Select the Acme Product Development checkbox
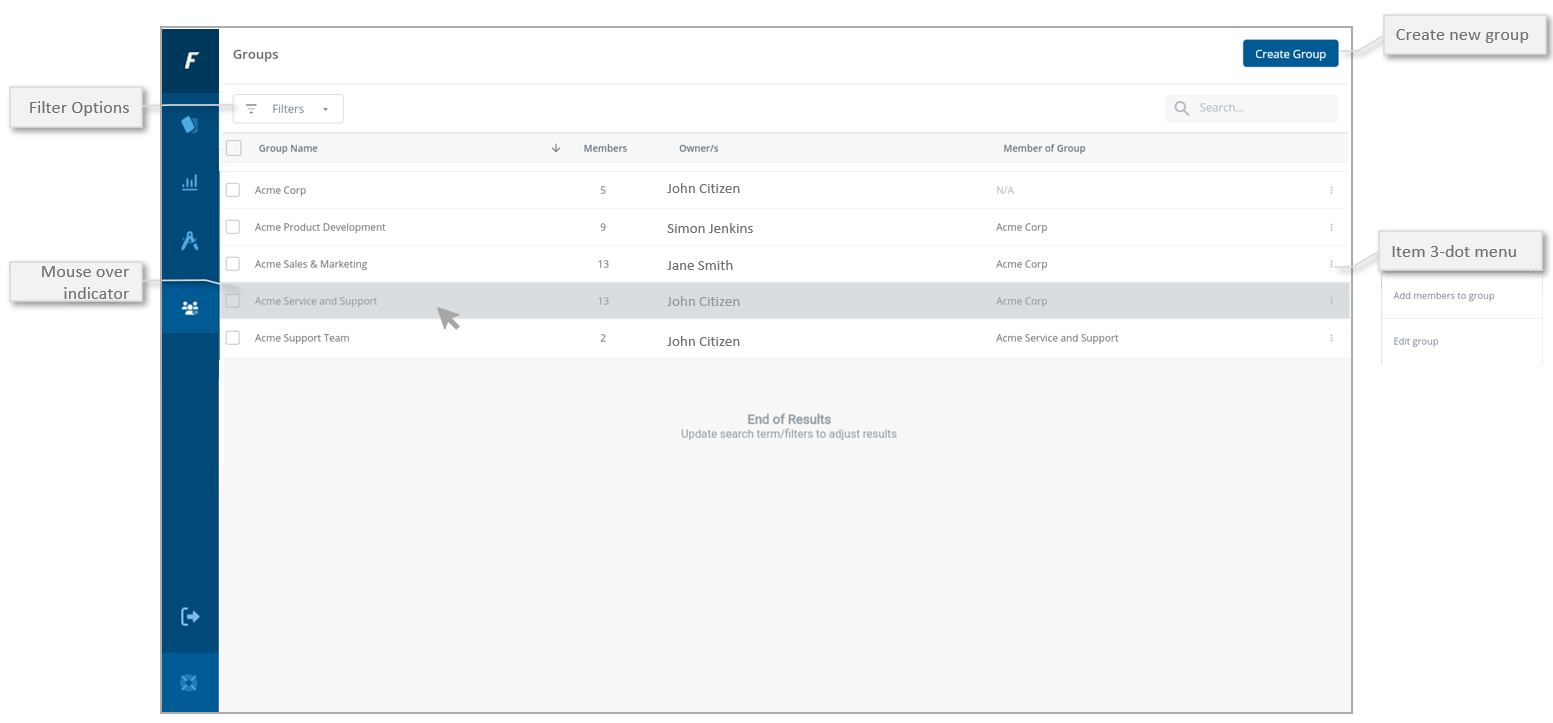Viewport: 1553px width, 723px height. [233, 227]
